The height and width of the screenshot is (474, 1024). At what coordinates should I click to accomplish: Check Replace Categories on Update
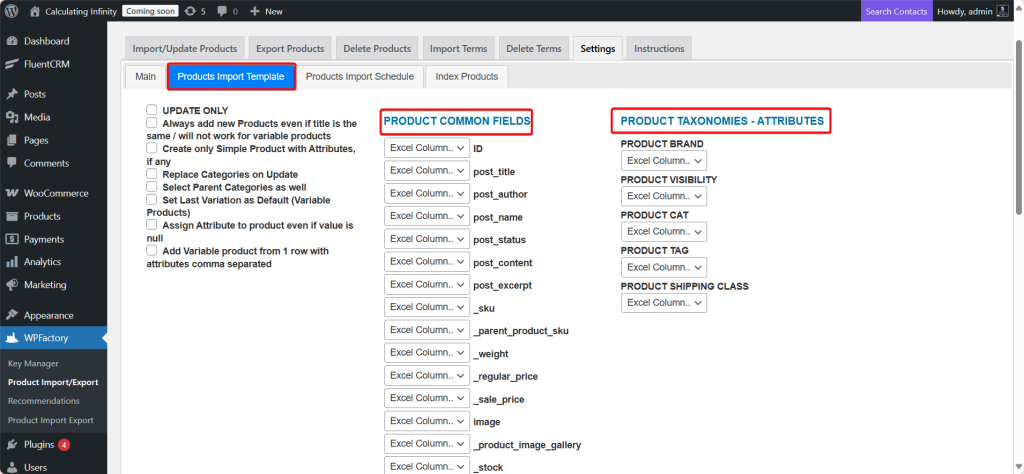152,173
